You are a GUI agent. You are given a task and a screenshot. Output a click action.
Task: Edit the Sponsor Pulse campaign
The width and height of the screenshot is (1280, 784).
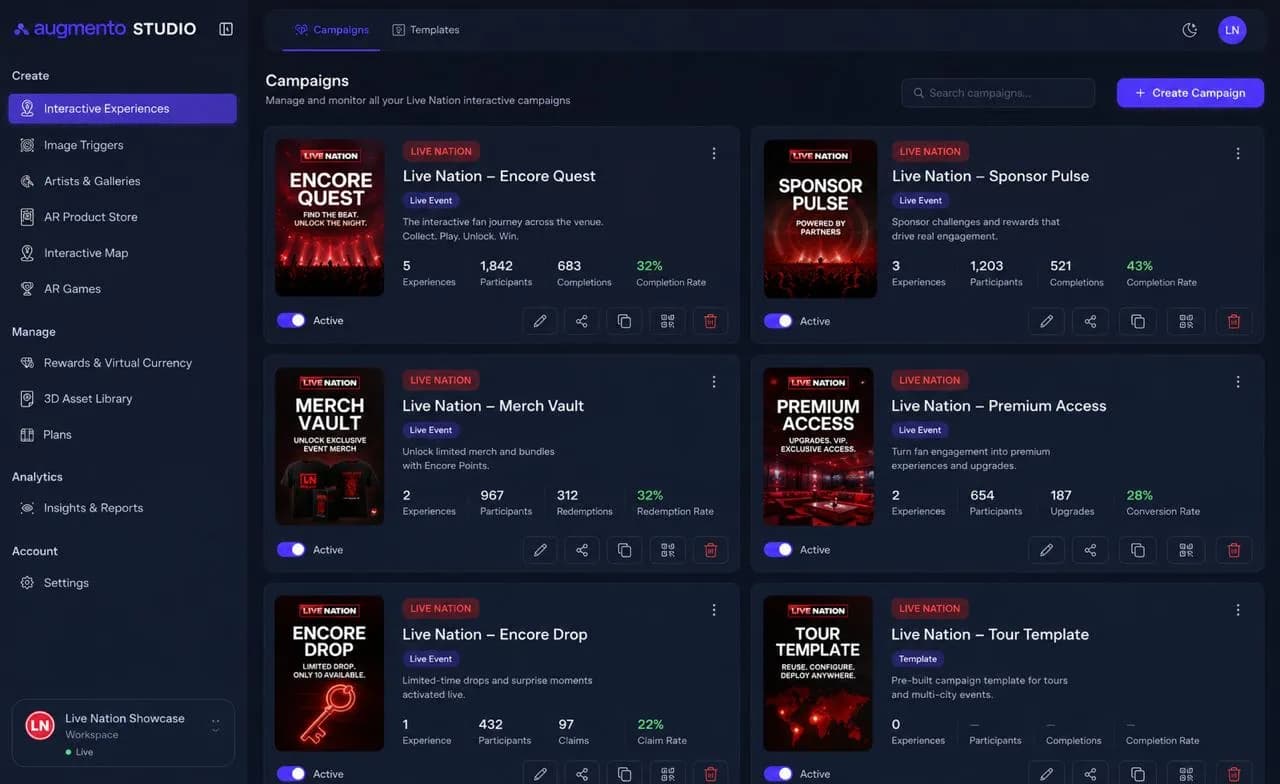tap(1046, 321)
